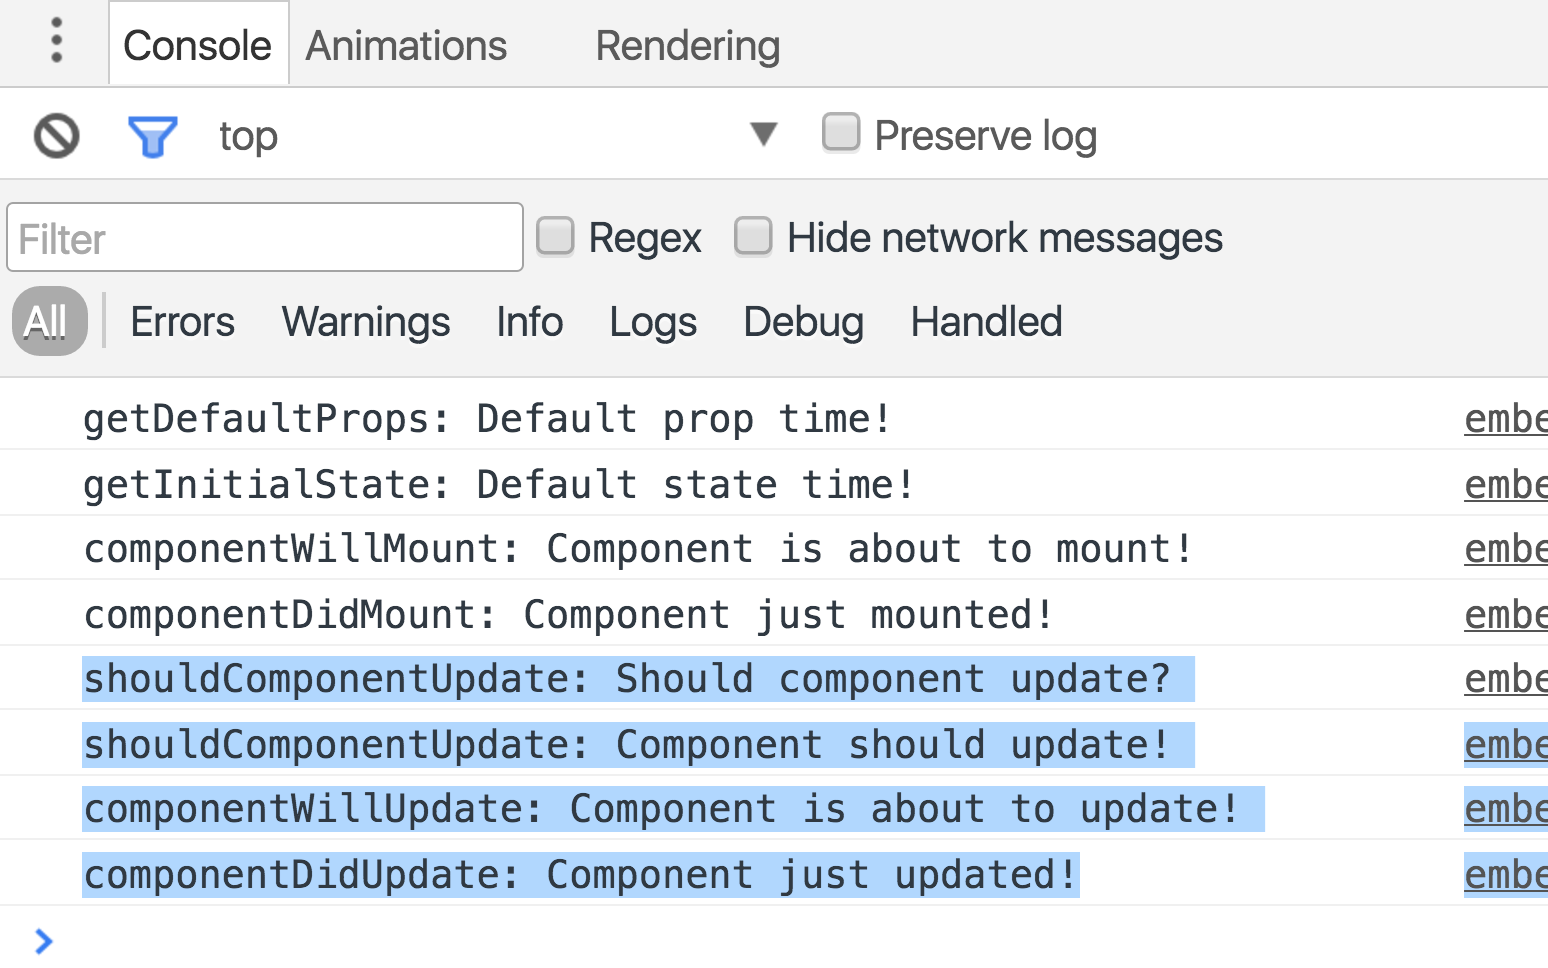Select the Console tab
Image resolution: width=1548 pixels, height=968 pixels.
pyautogui.click(x=197, y=46)
